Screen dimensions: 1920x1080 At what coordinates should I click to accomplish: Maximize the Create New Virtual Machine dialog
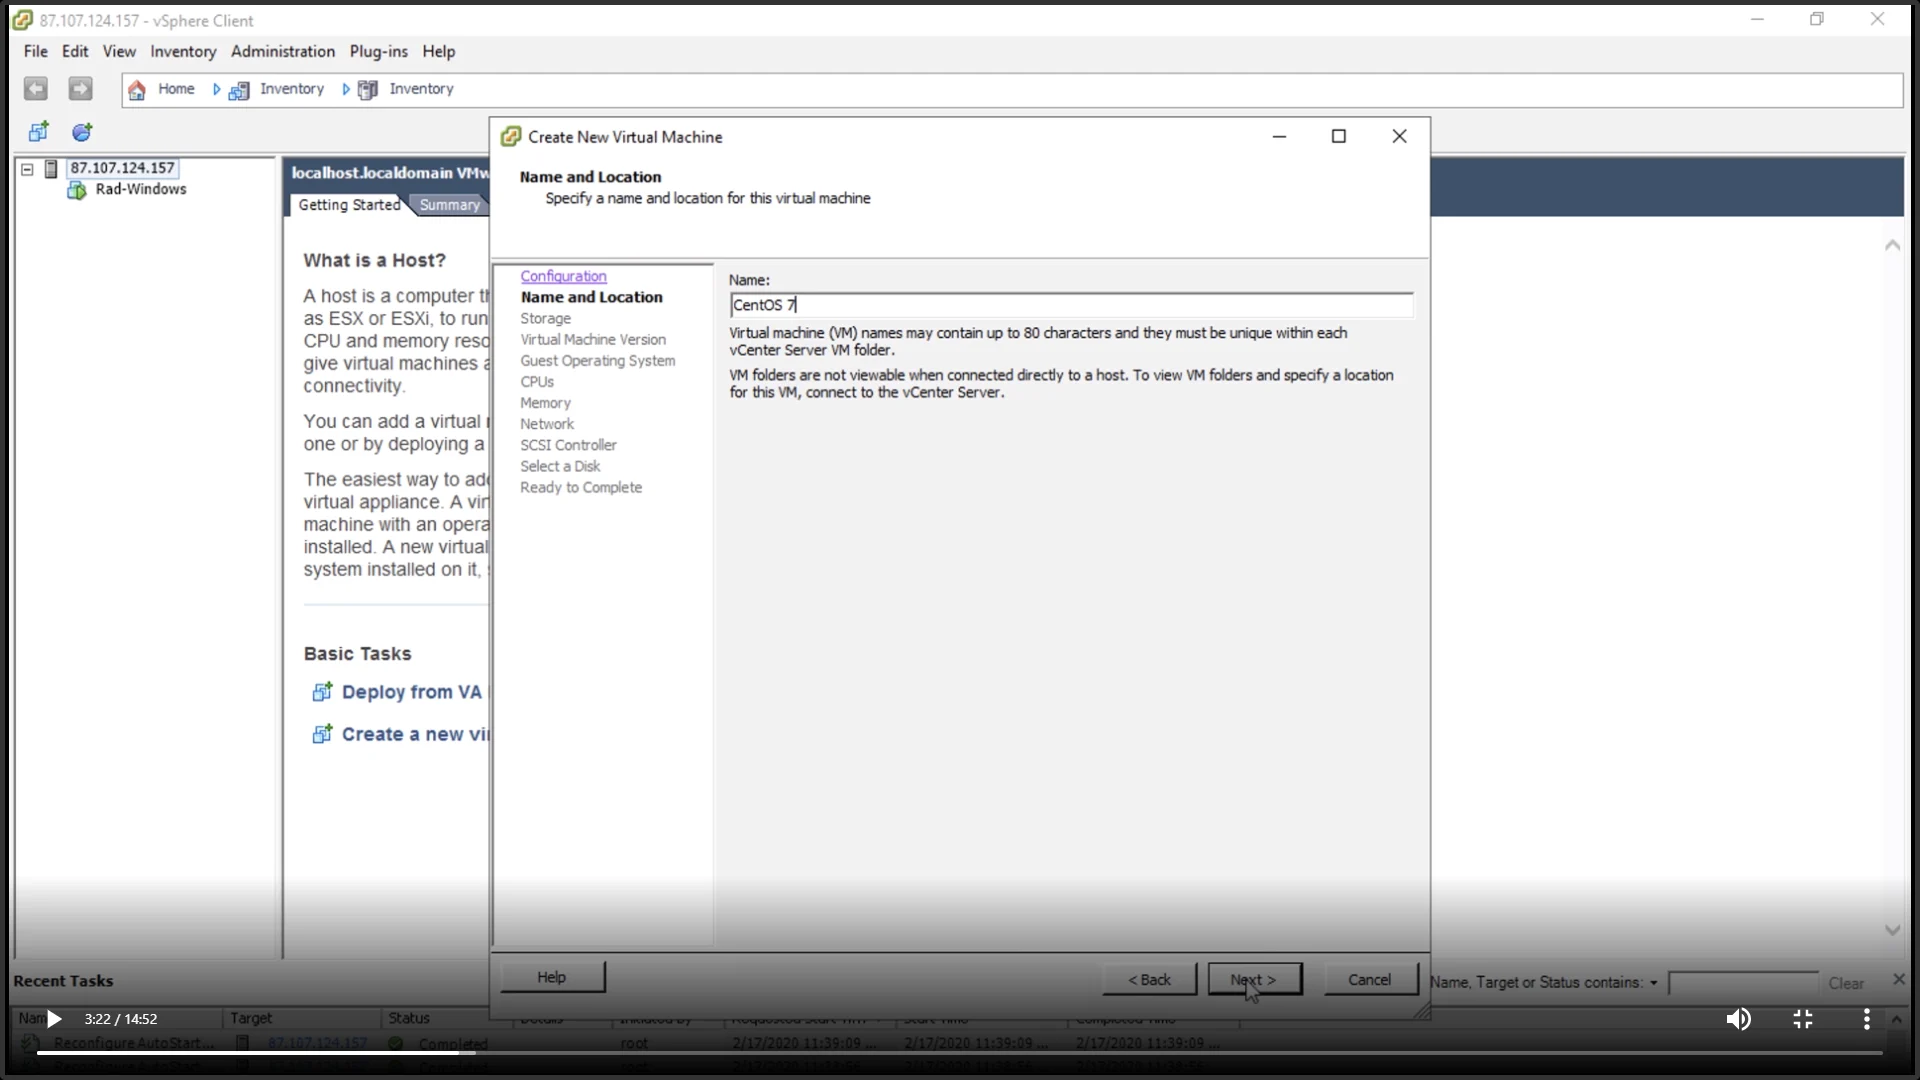pyautogui.click(x=1338, y=137)
